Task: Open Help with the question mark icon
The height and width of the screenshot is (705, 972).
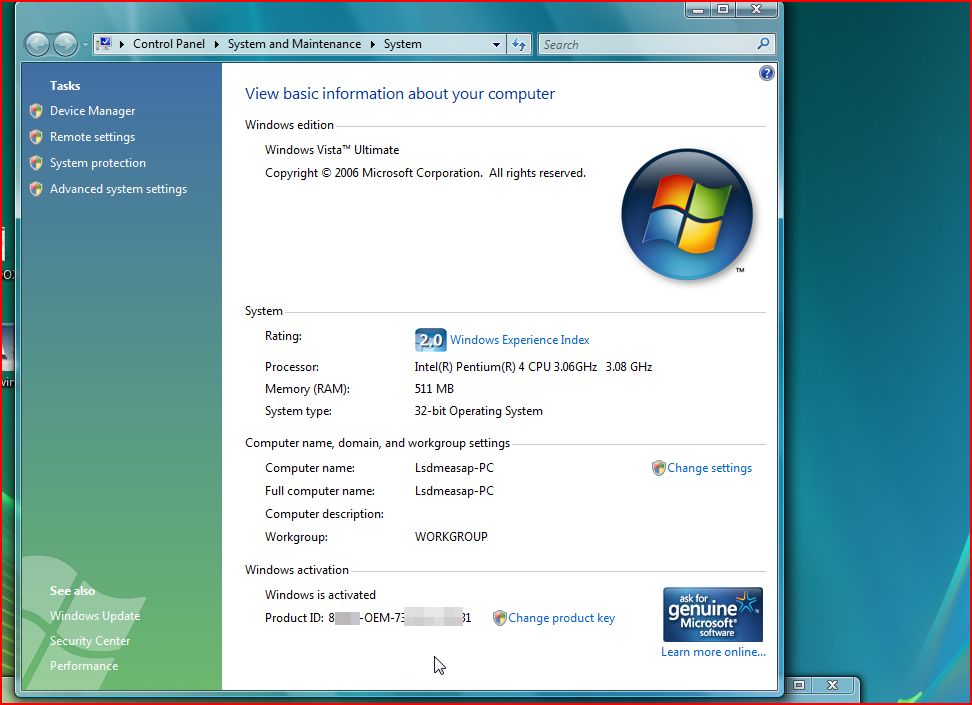Action: point(767,73)
